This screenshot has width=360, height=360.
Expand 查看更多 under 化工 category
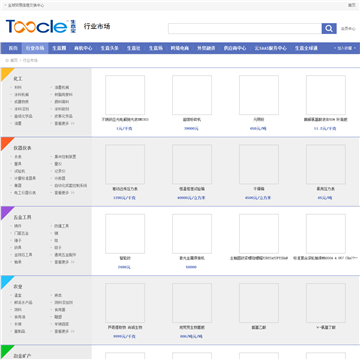click(64, 123)
